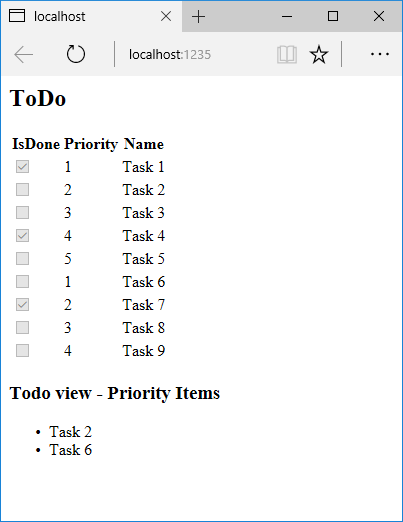
Task: Minimize the browser window
Action: [287, 16]
